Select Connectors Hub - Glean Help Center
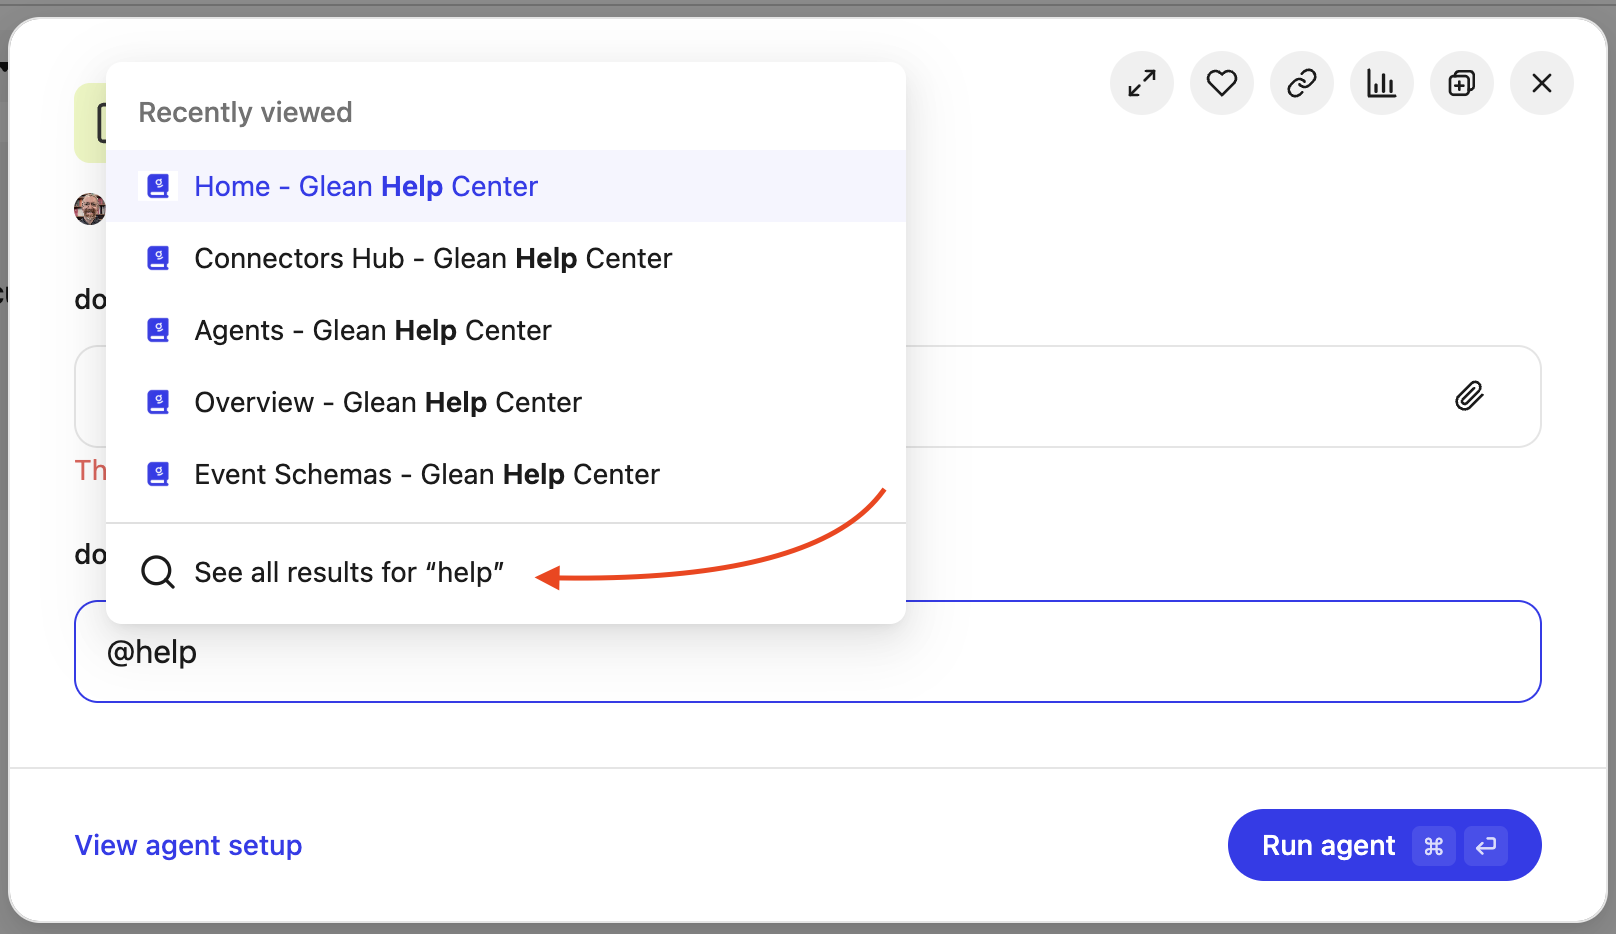This screenshot has width=1616, height=934. pyautogui.click(x=506, y=258)
